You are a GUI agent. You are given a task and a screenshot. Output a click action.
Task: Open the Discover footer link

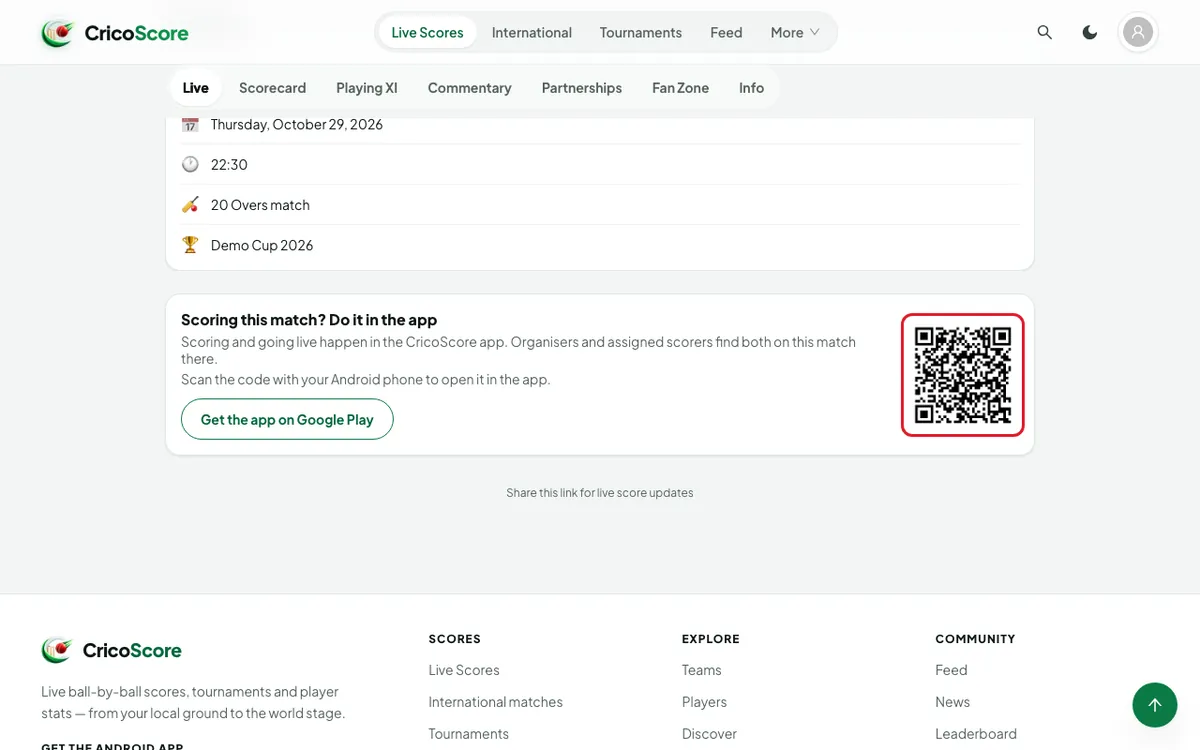[709, 734]
